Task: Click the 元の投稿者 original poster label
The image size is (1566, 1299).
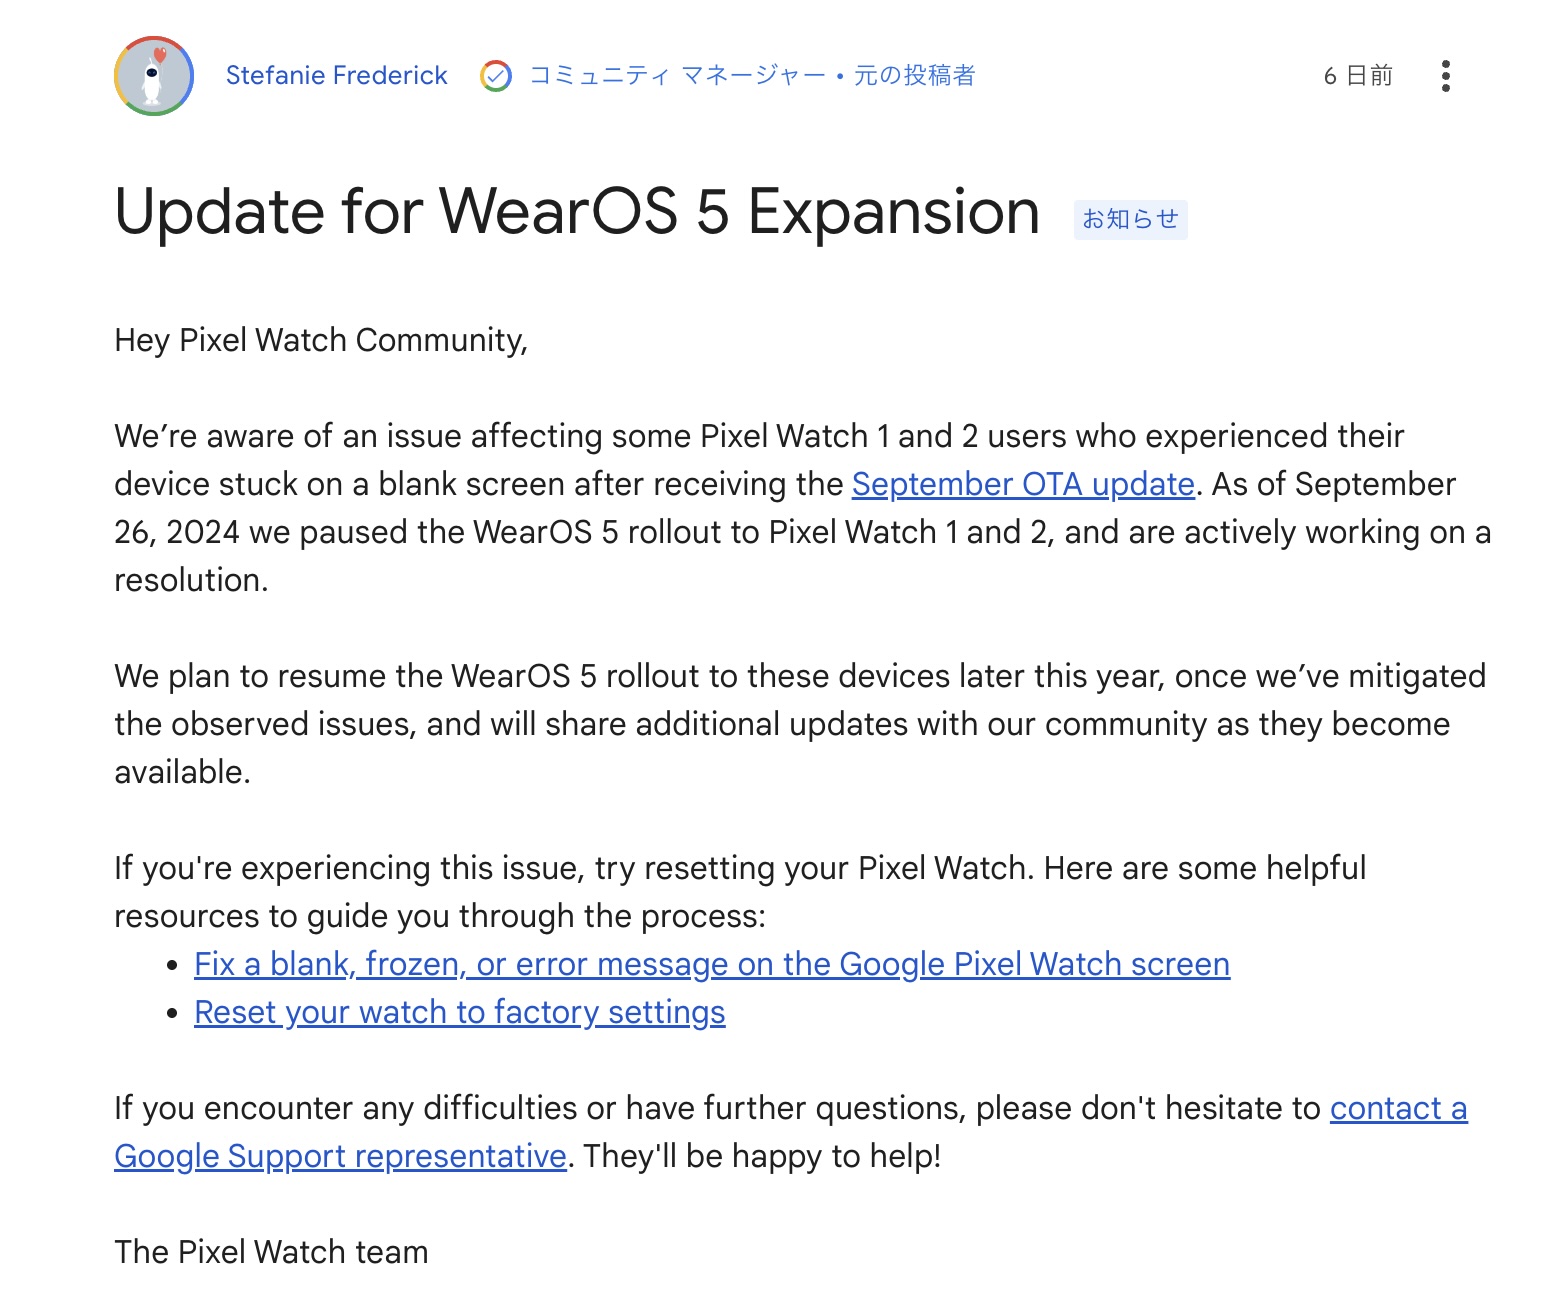Action: (x=914, y=76)
